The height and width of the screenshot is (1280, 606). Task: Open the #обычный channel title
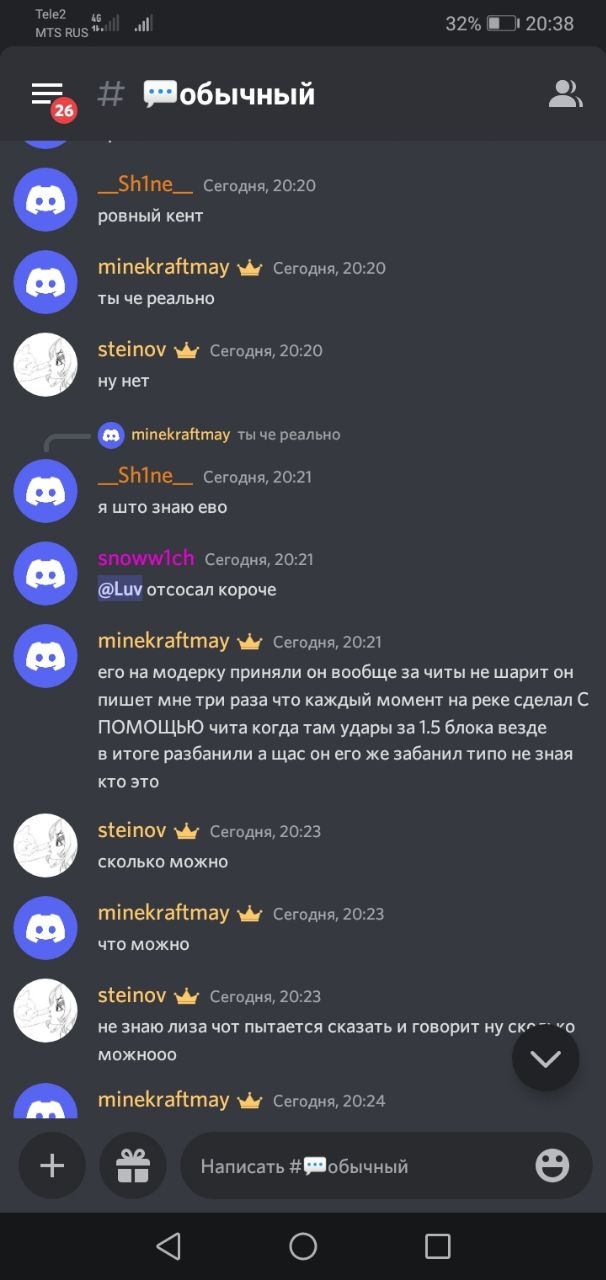pyautogui.click(x=229, y=94)
